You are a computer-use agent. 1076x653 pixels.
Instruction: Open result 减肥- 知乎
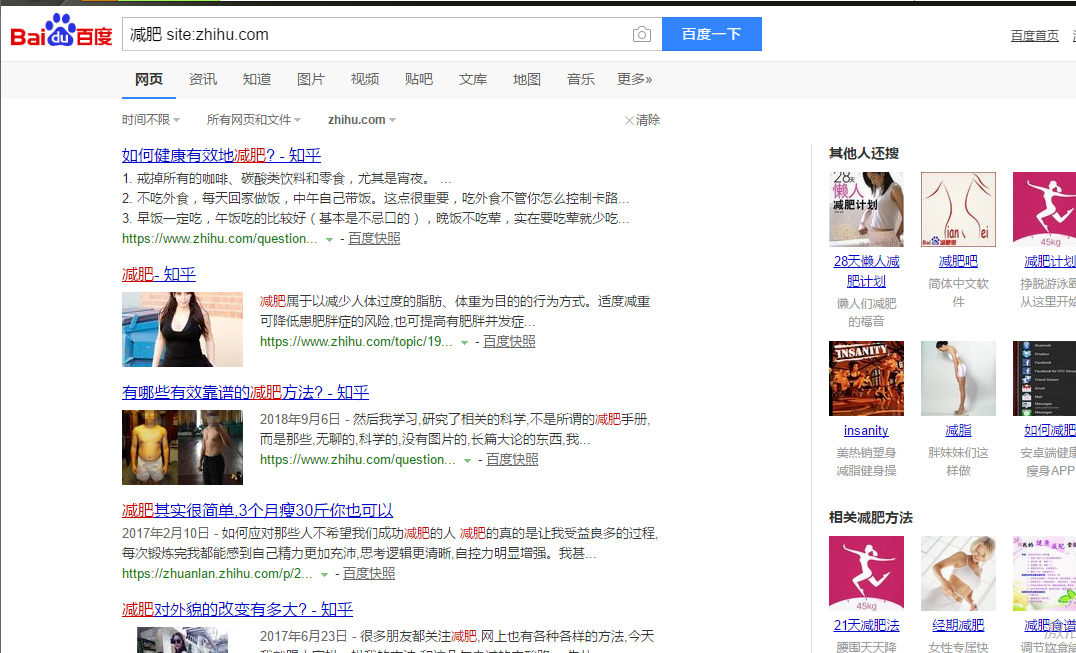click(x=159, y=274)
